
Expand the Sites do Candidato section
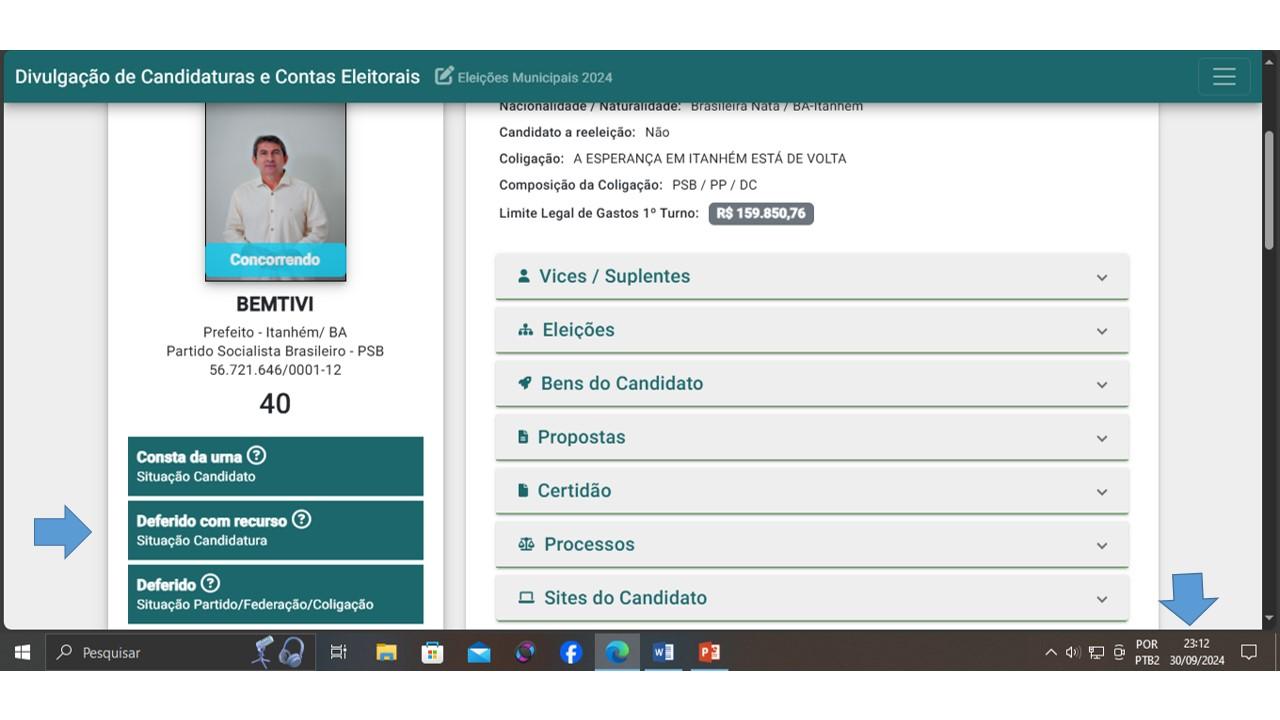coord(812,598)
